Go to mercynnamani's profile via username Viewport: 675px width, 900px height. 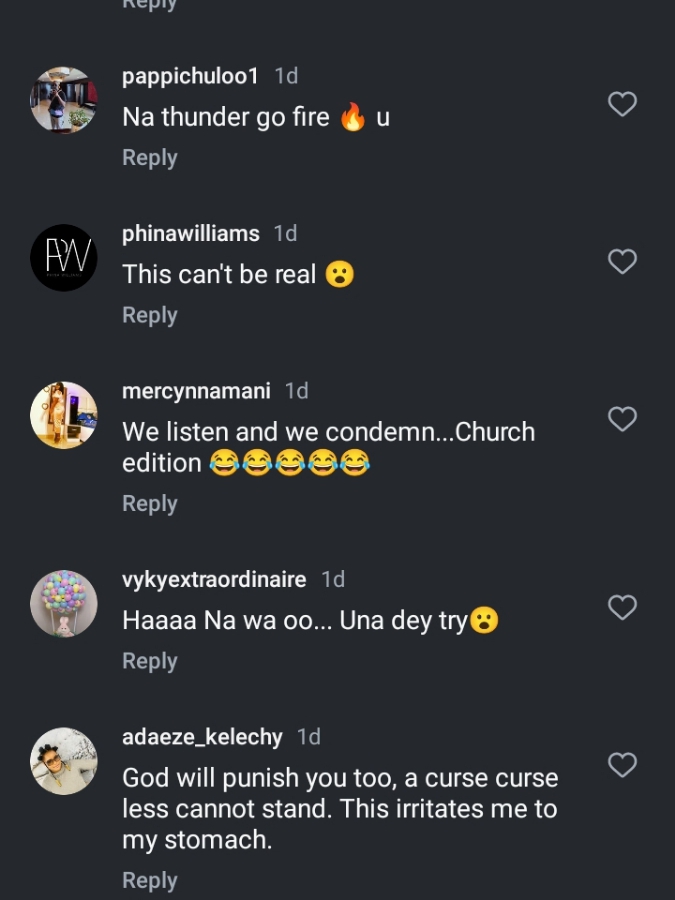tap(196, 391)
